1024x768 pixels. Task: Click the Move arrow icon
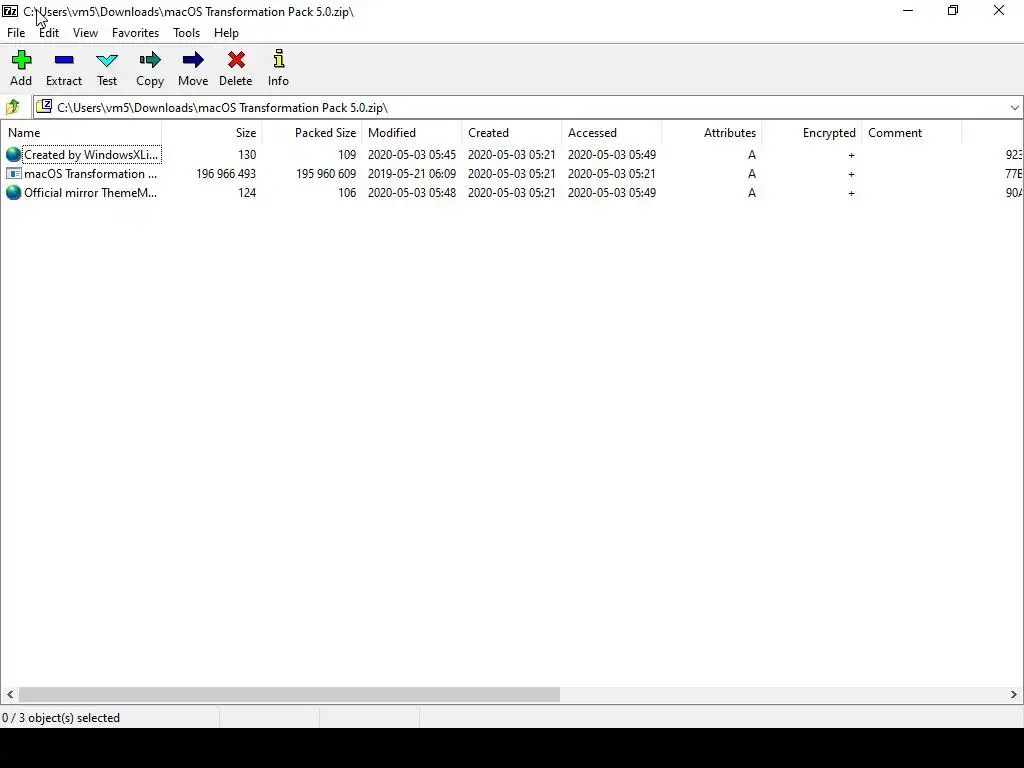coord(193,60)
